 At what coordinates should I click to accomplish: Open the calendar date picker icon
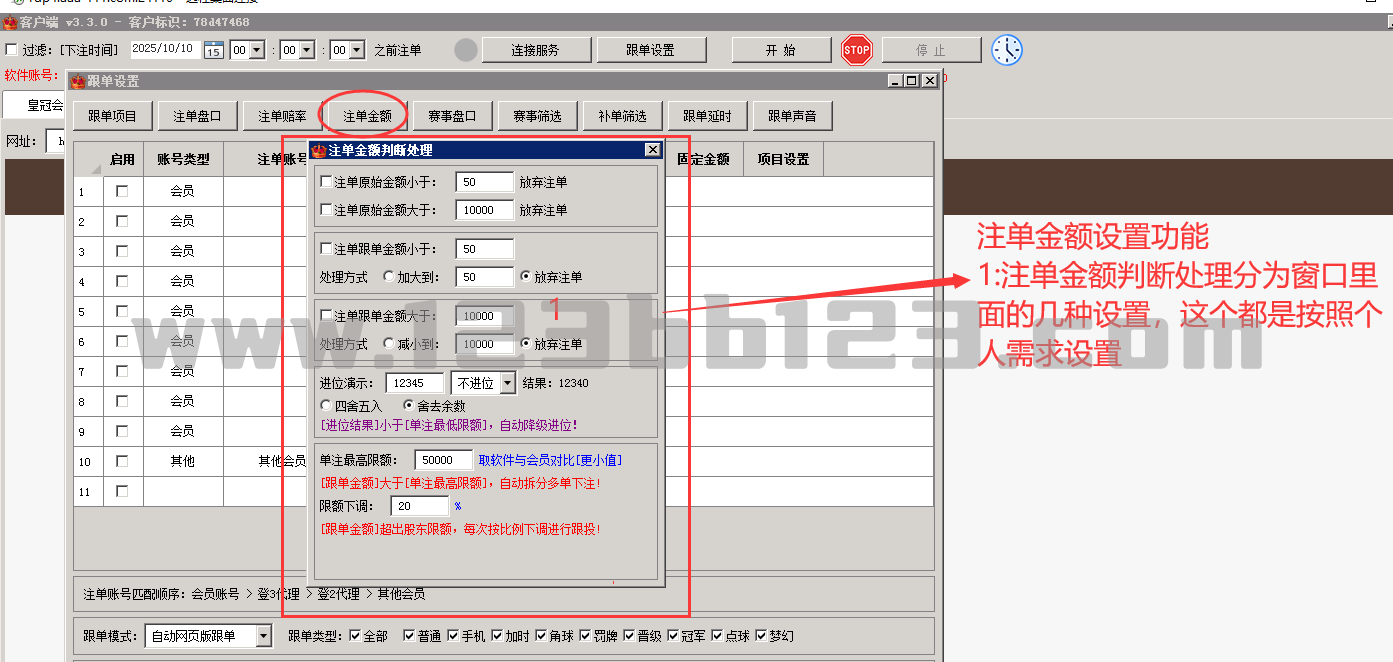pyautogui.click(x=213, y=50)
